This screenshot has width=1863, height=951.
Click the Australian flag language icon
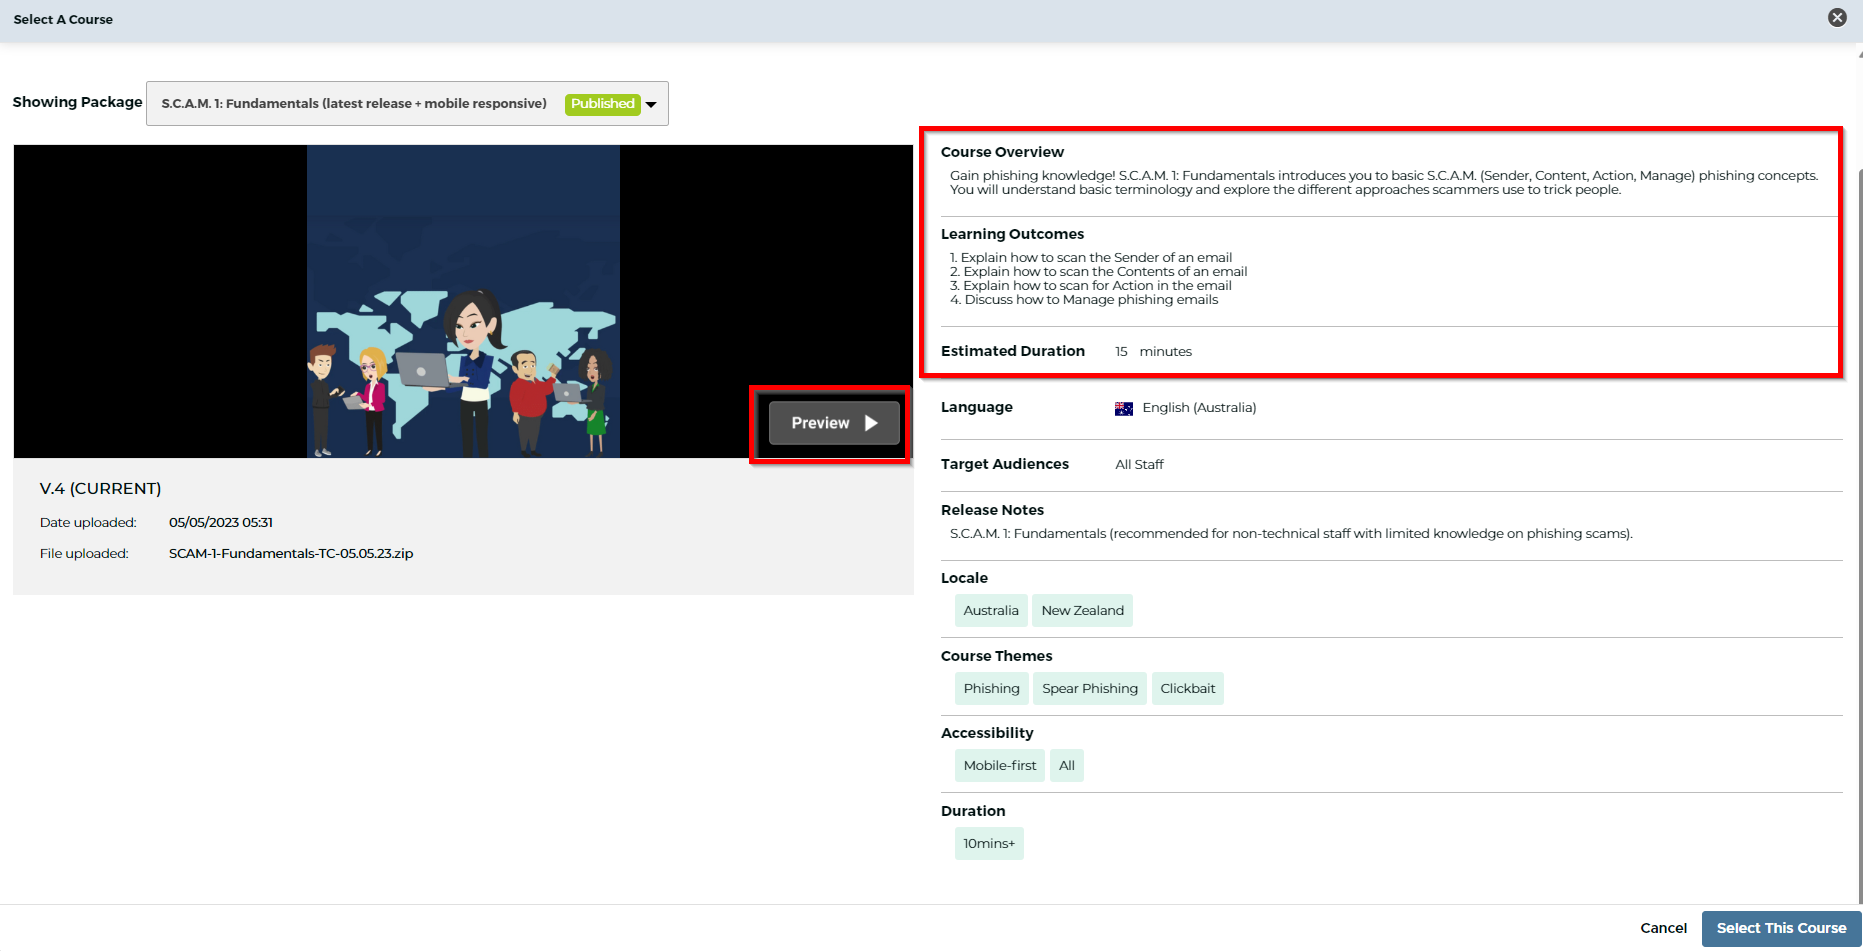1124,408
